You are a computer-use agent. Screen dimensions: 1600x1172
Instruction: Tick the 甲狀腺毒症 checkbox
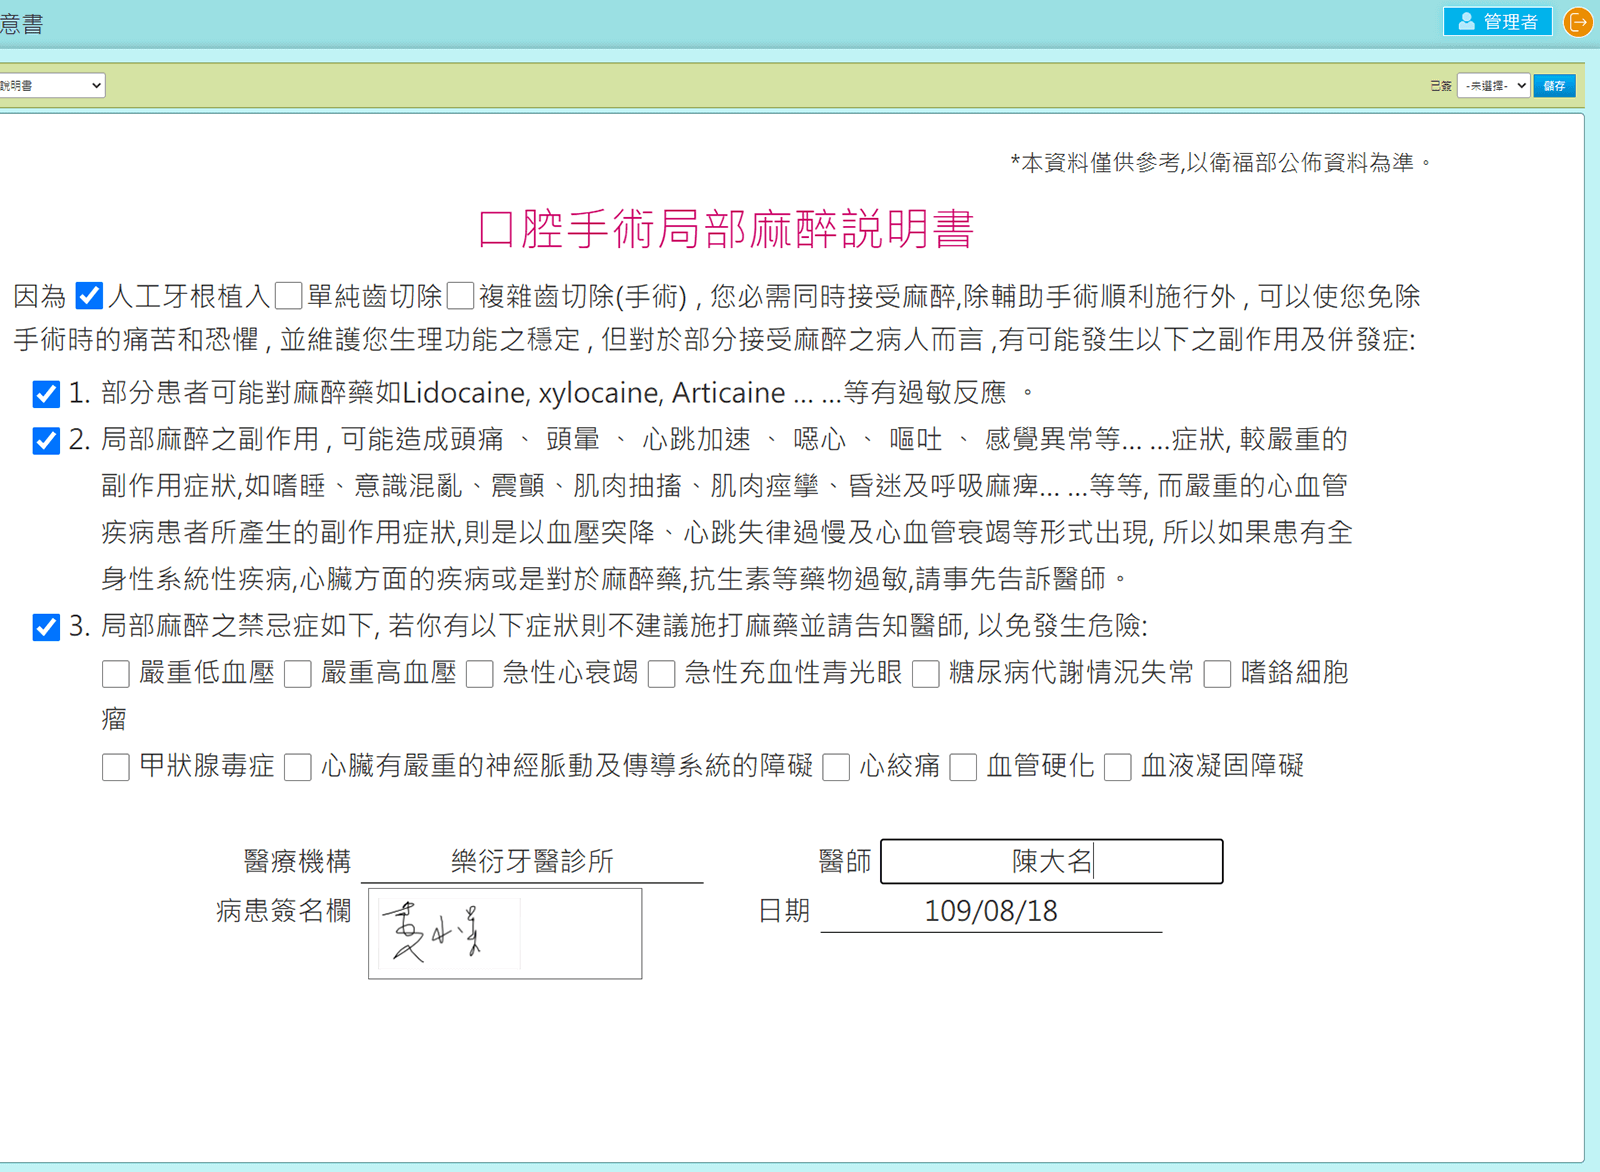116,767
